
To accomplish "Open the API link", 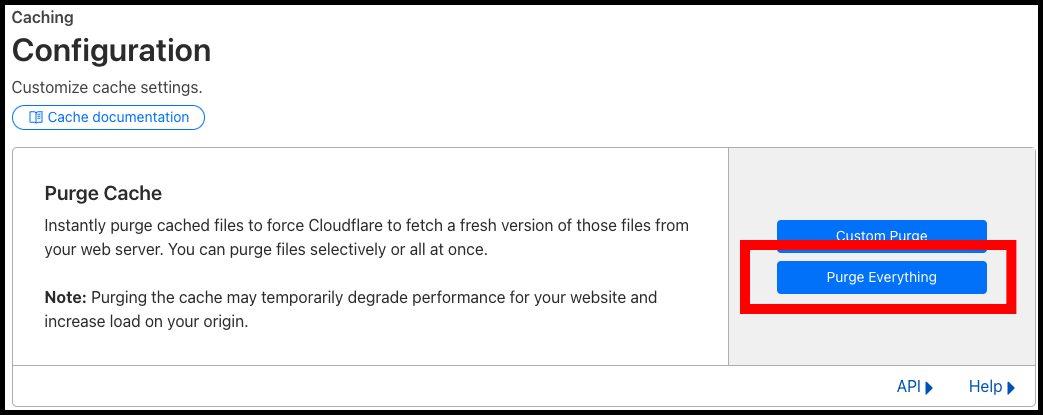I will click(909, 387).
